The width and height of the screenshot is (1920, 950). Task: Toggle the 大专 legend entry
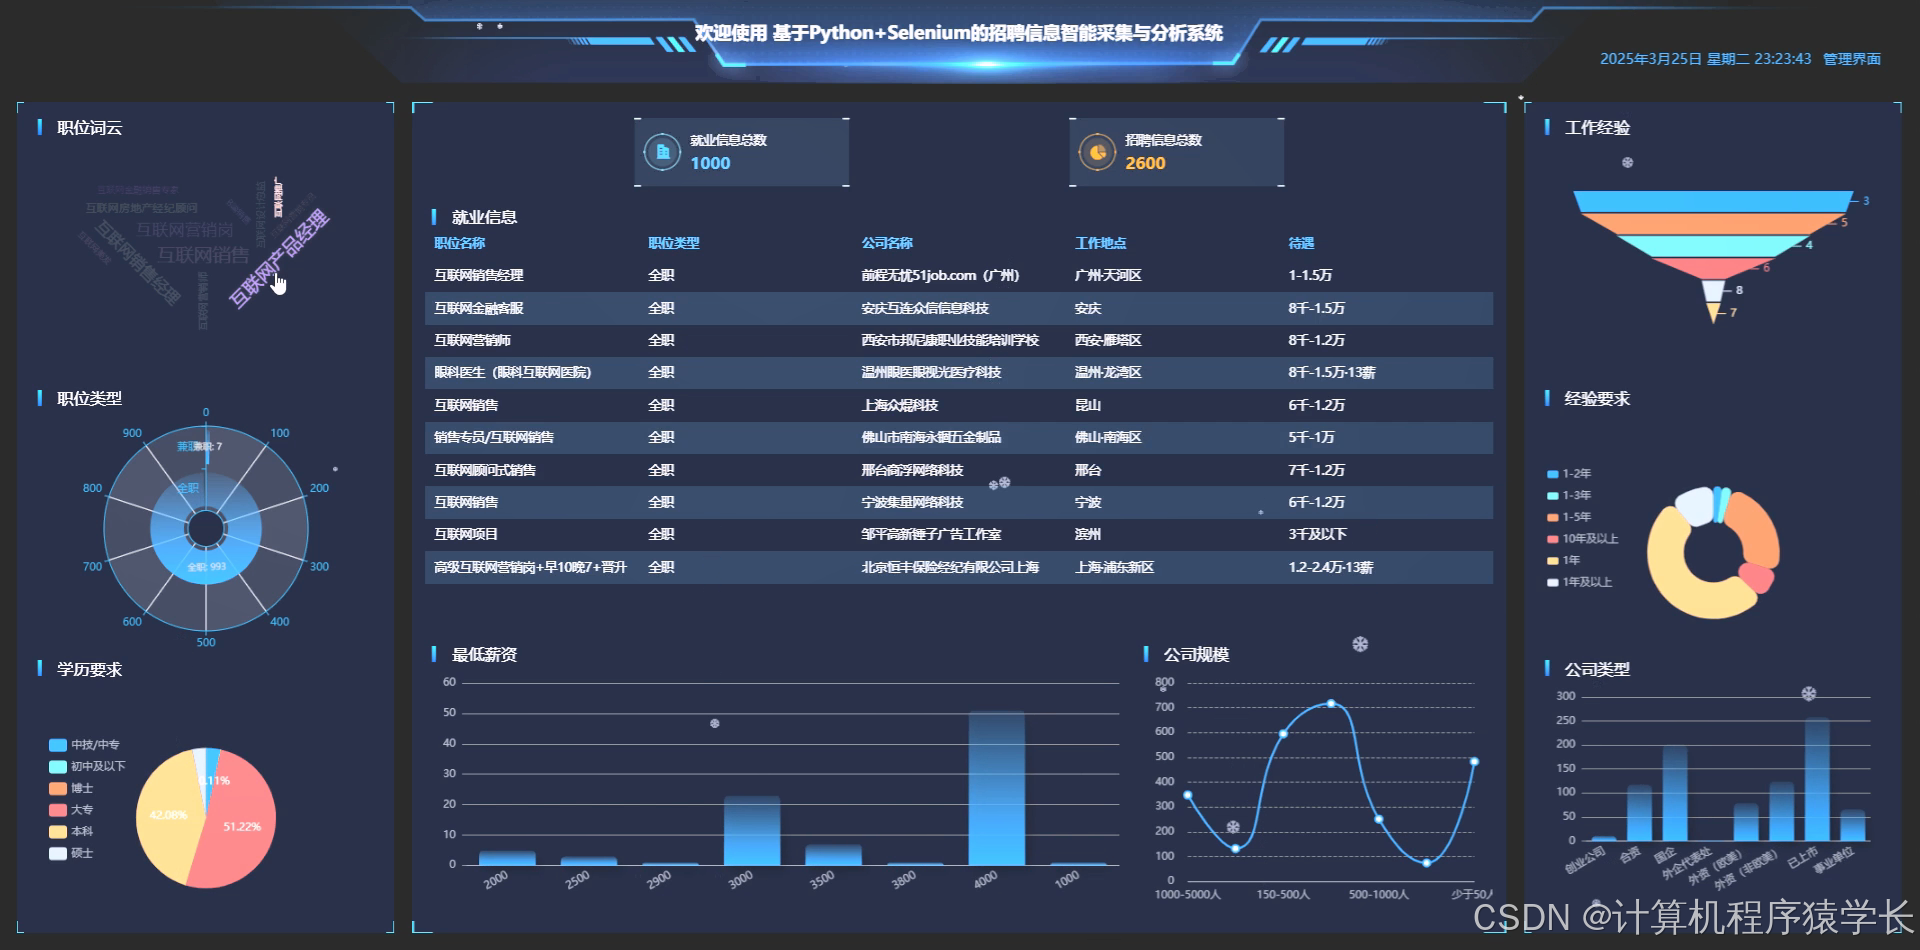point(71,810)
